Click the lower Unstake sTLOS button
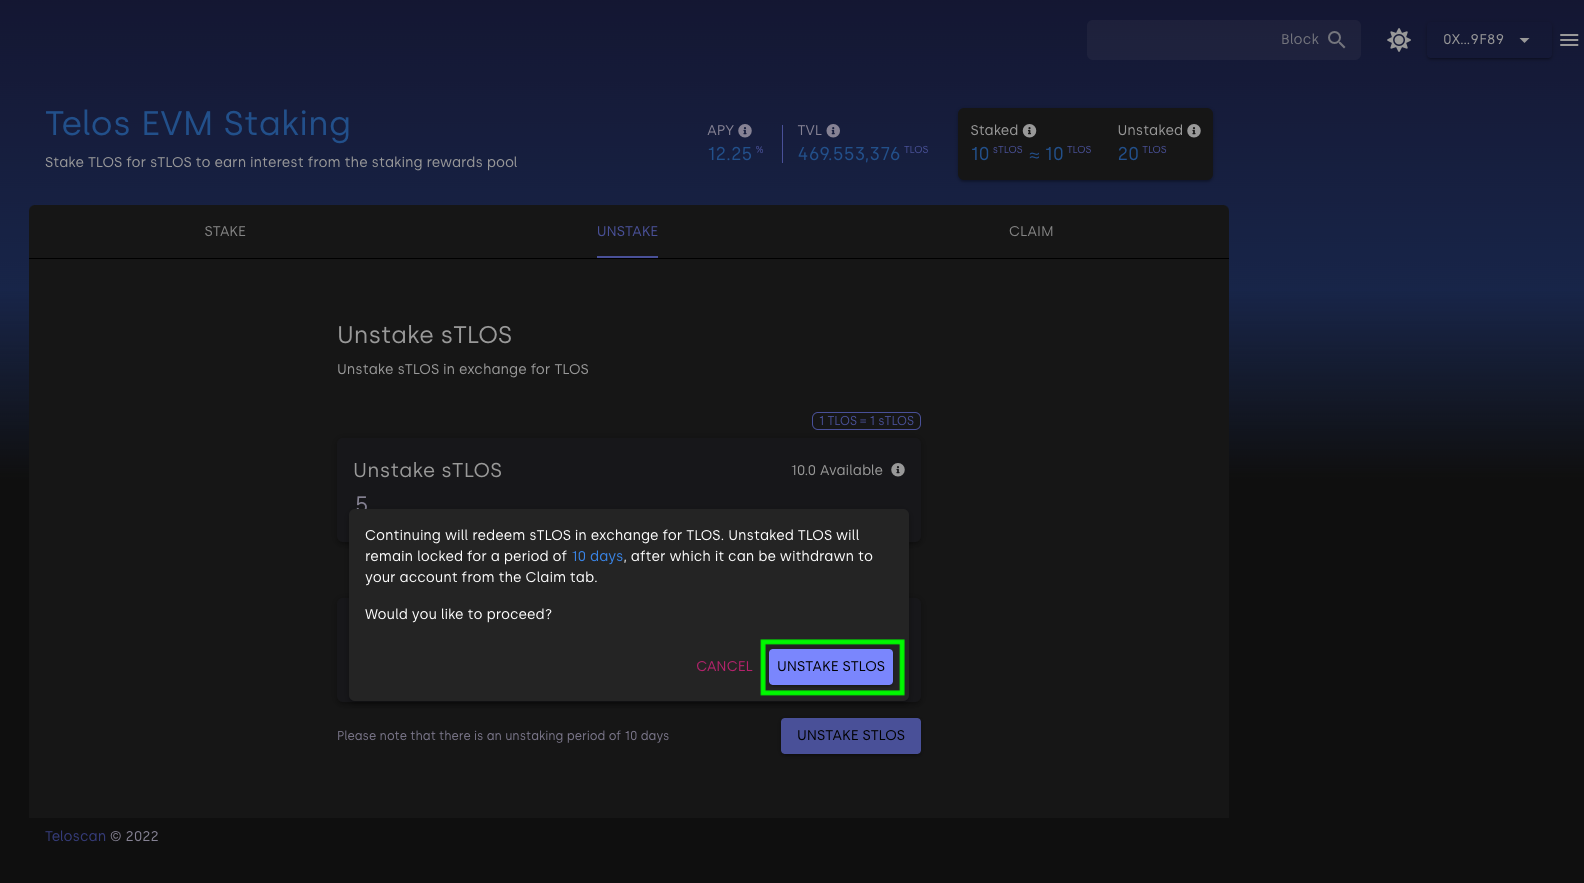Screen dimensions: 1584x883 coord(850,735)
